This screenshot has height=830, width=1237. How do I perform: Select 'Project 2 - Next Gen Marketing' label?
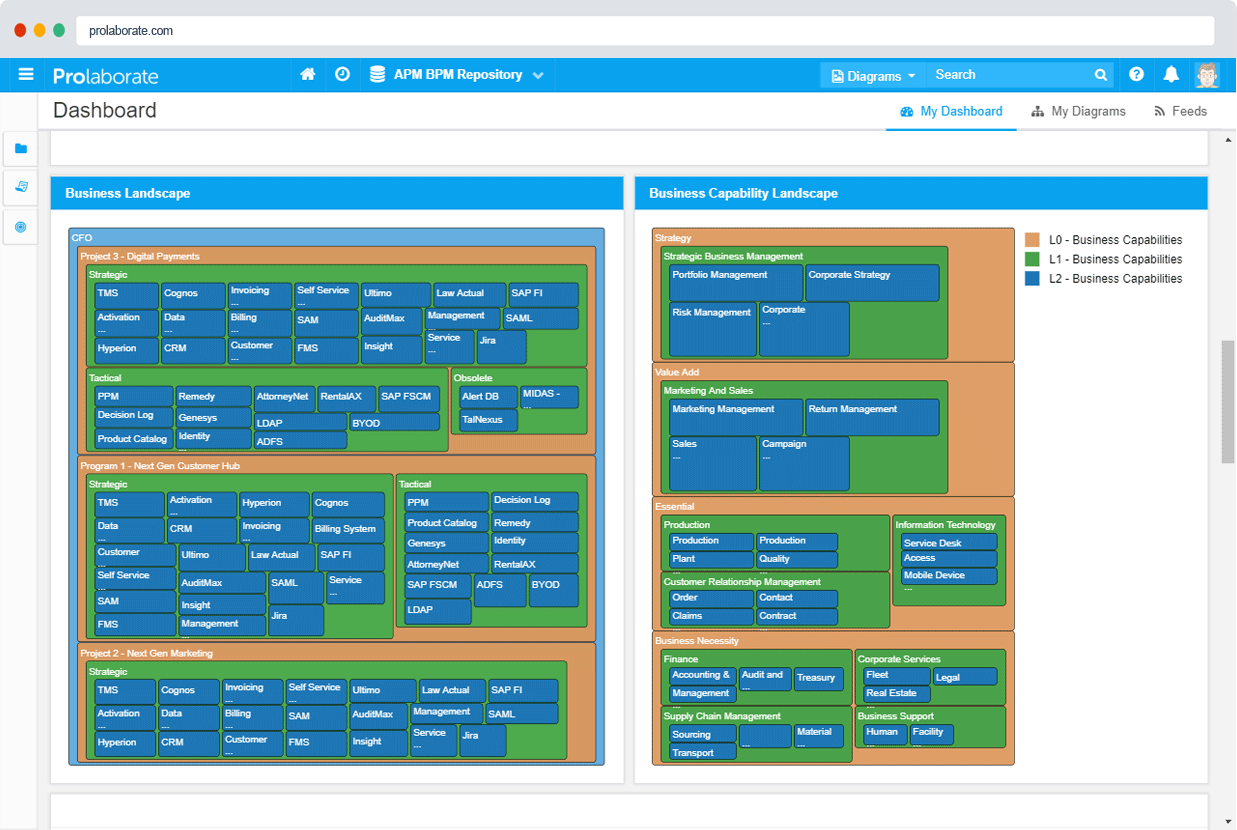point(147,654)
